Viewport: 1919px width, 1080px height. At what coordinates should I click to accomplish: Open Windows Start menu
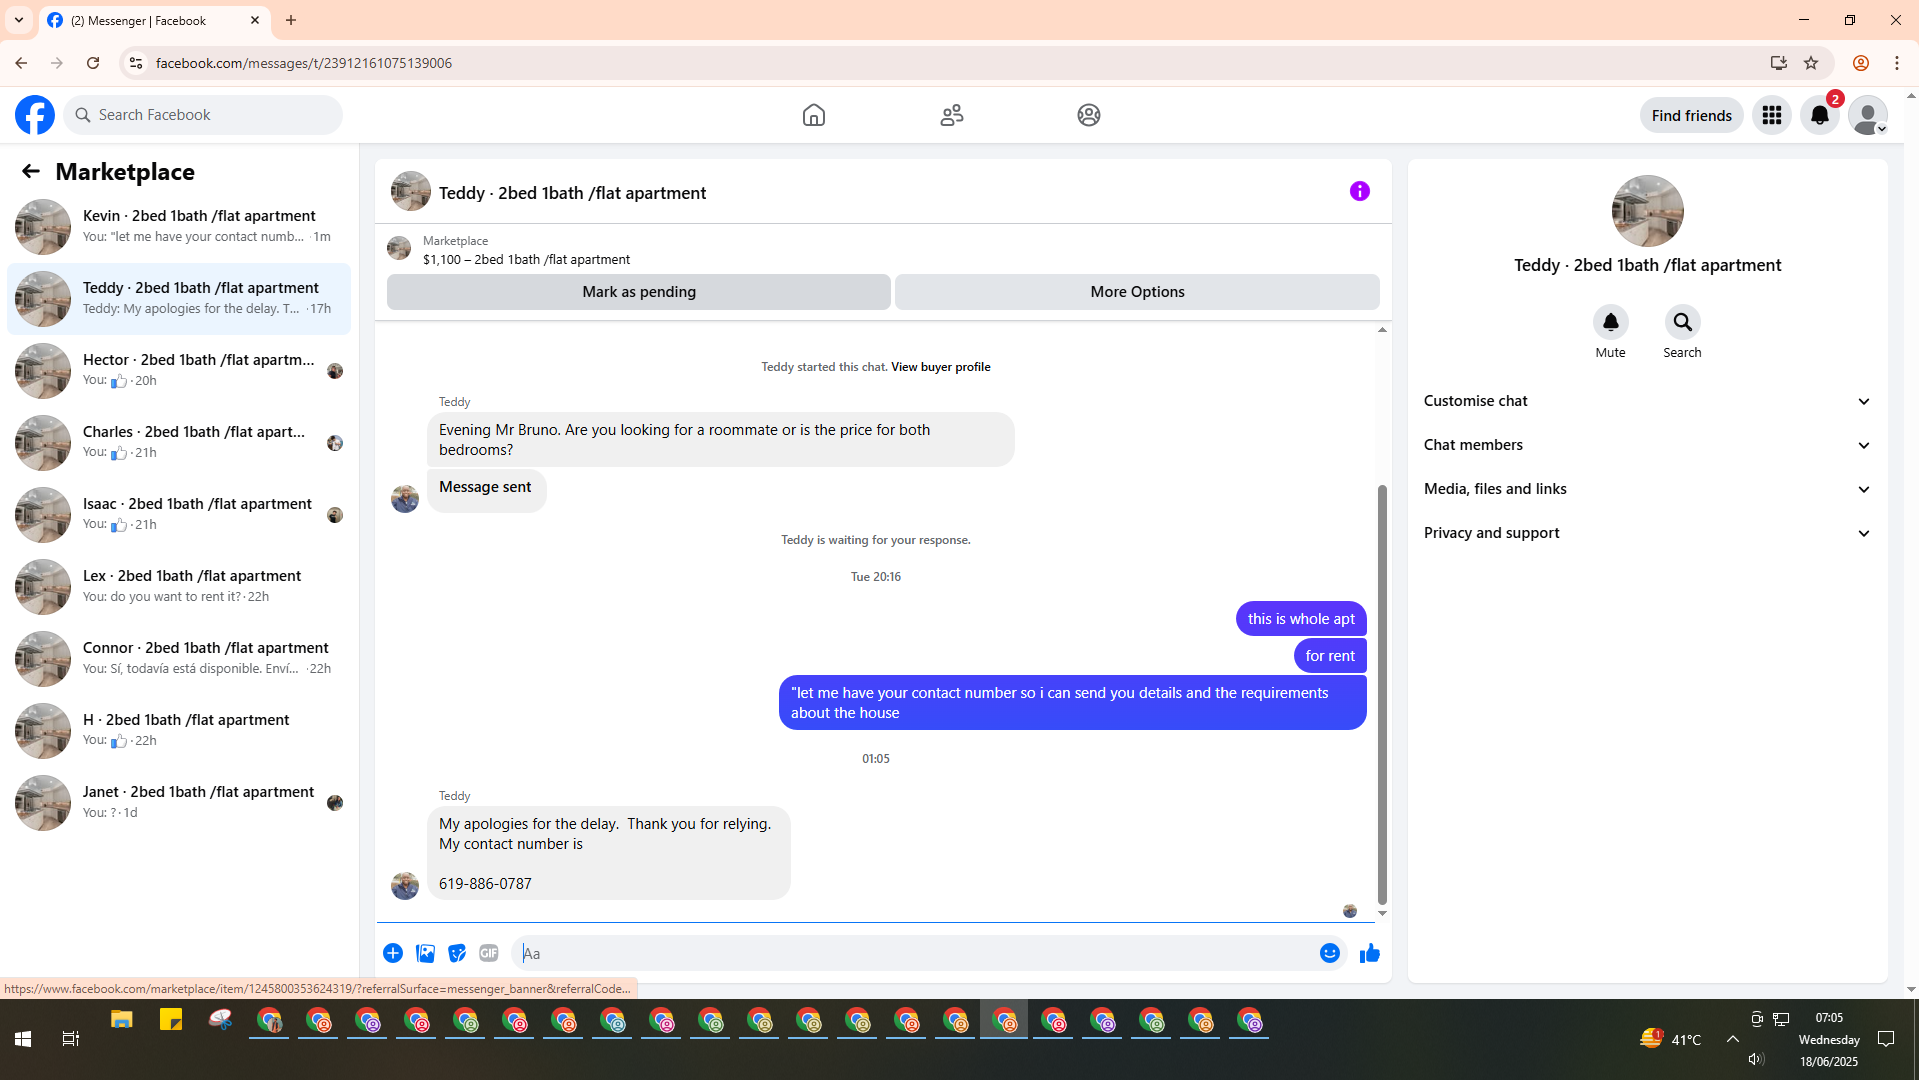click(x=23, y=1039)
